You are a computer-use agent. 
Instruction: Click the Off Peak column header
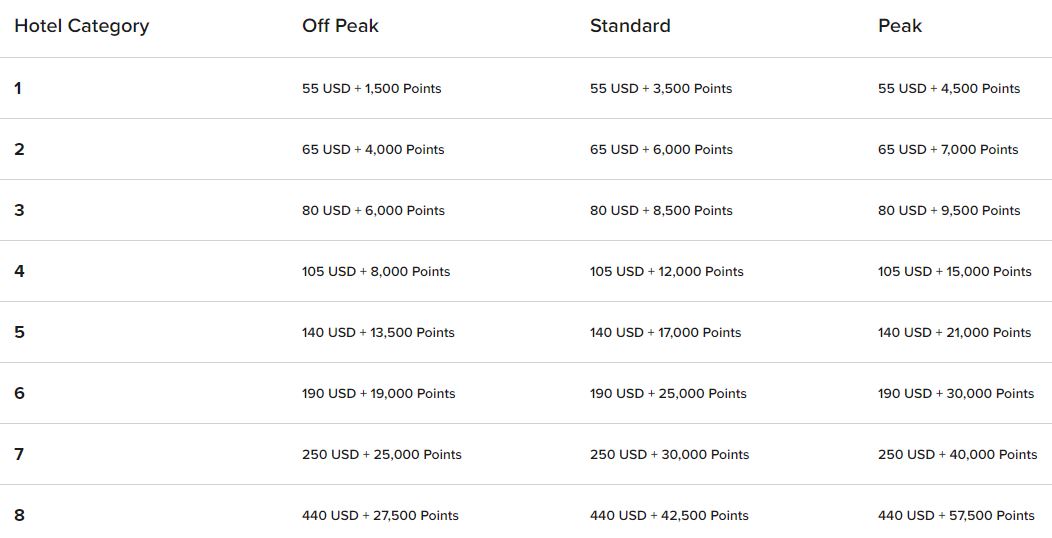pos(340,26)
